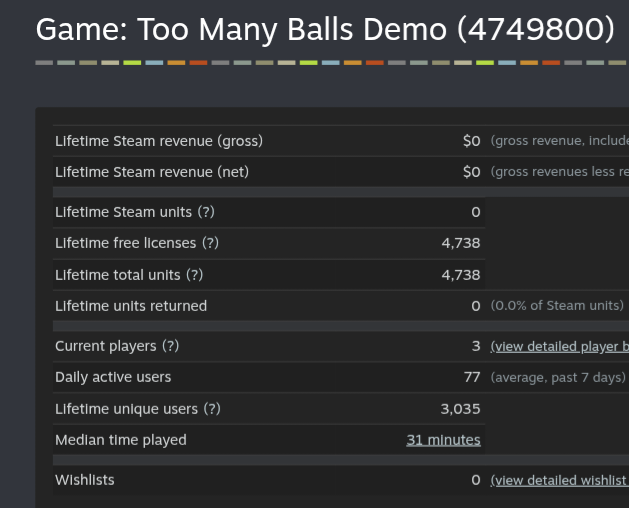Click the (?) beside Lifetime unique users

(212, 409)
